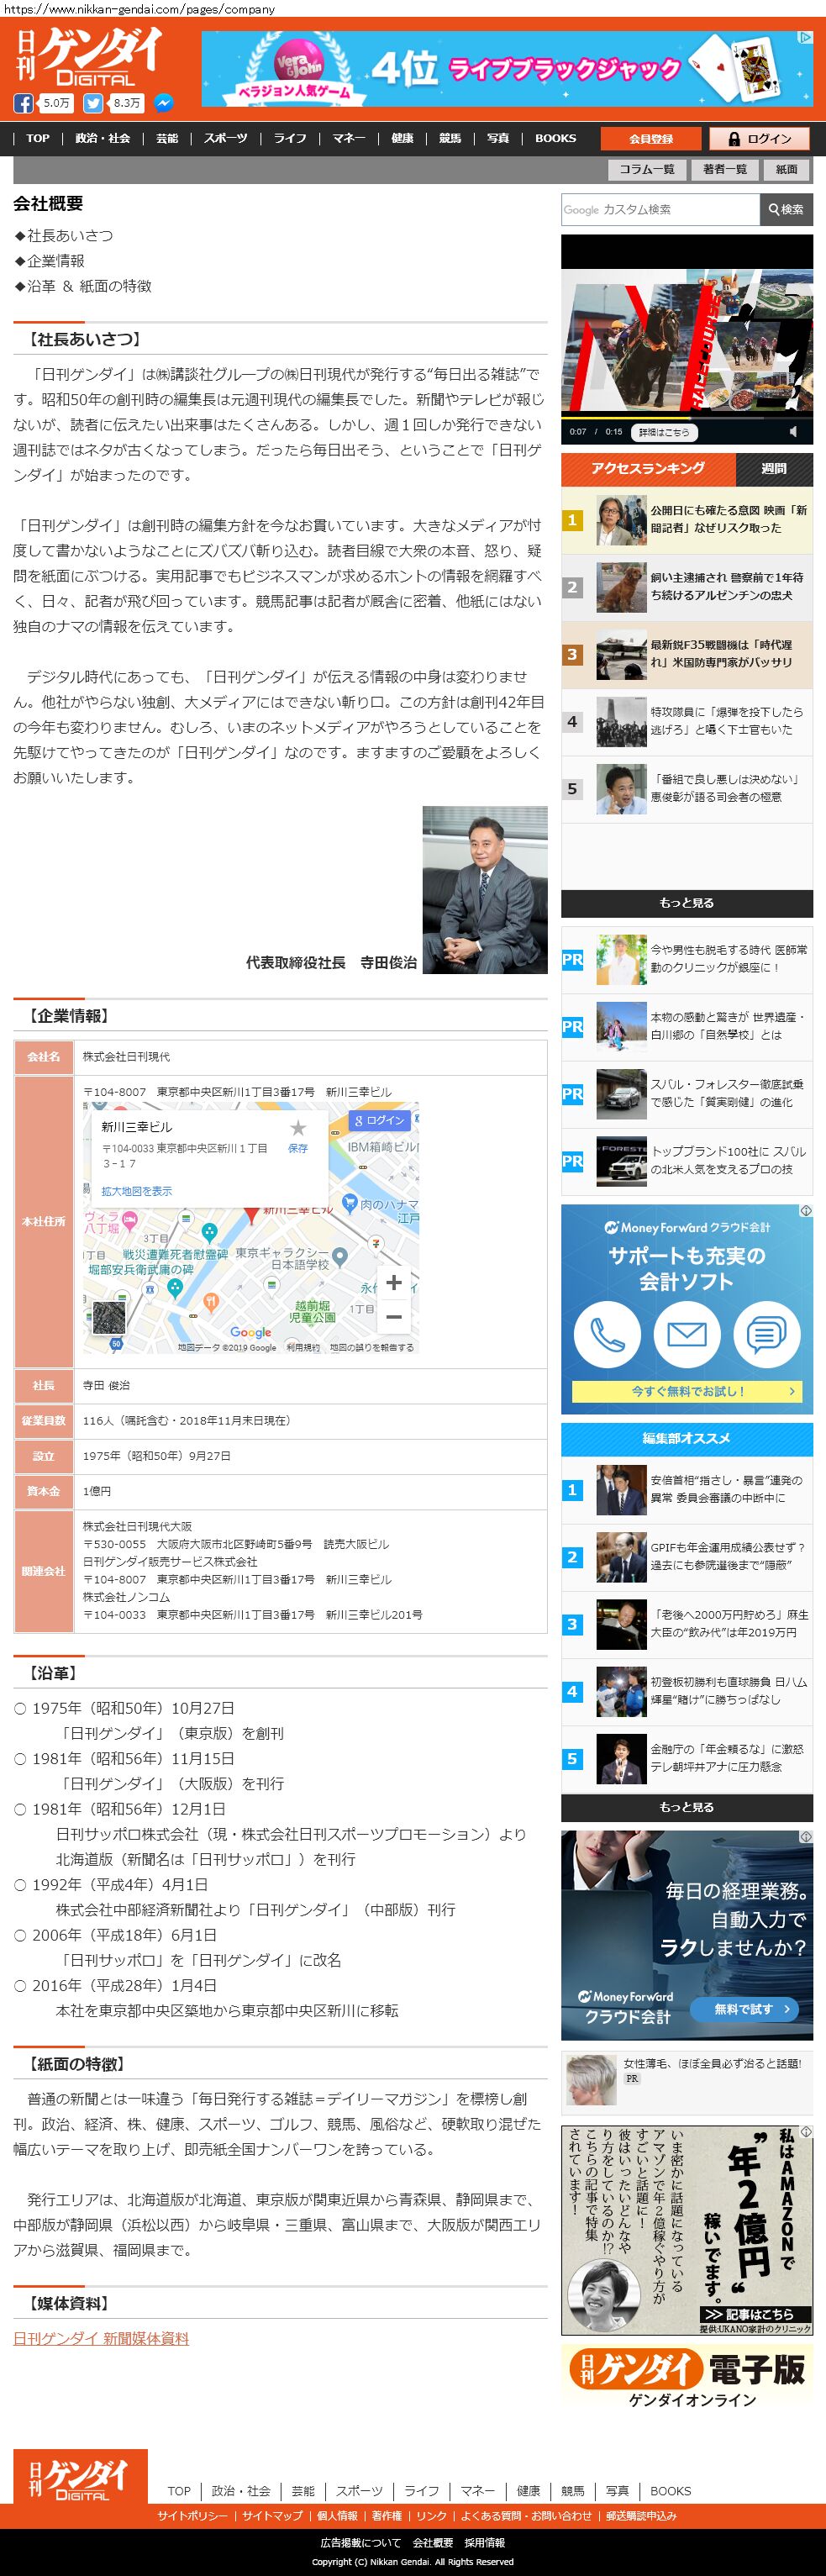Open the footer サイトマップ link
This screenshot has height=2576, width=826.
coord(272,2515)
